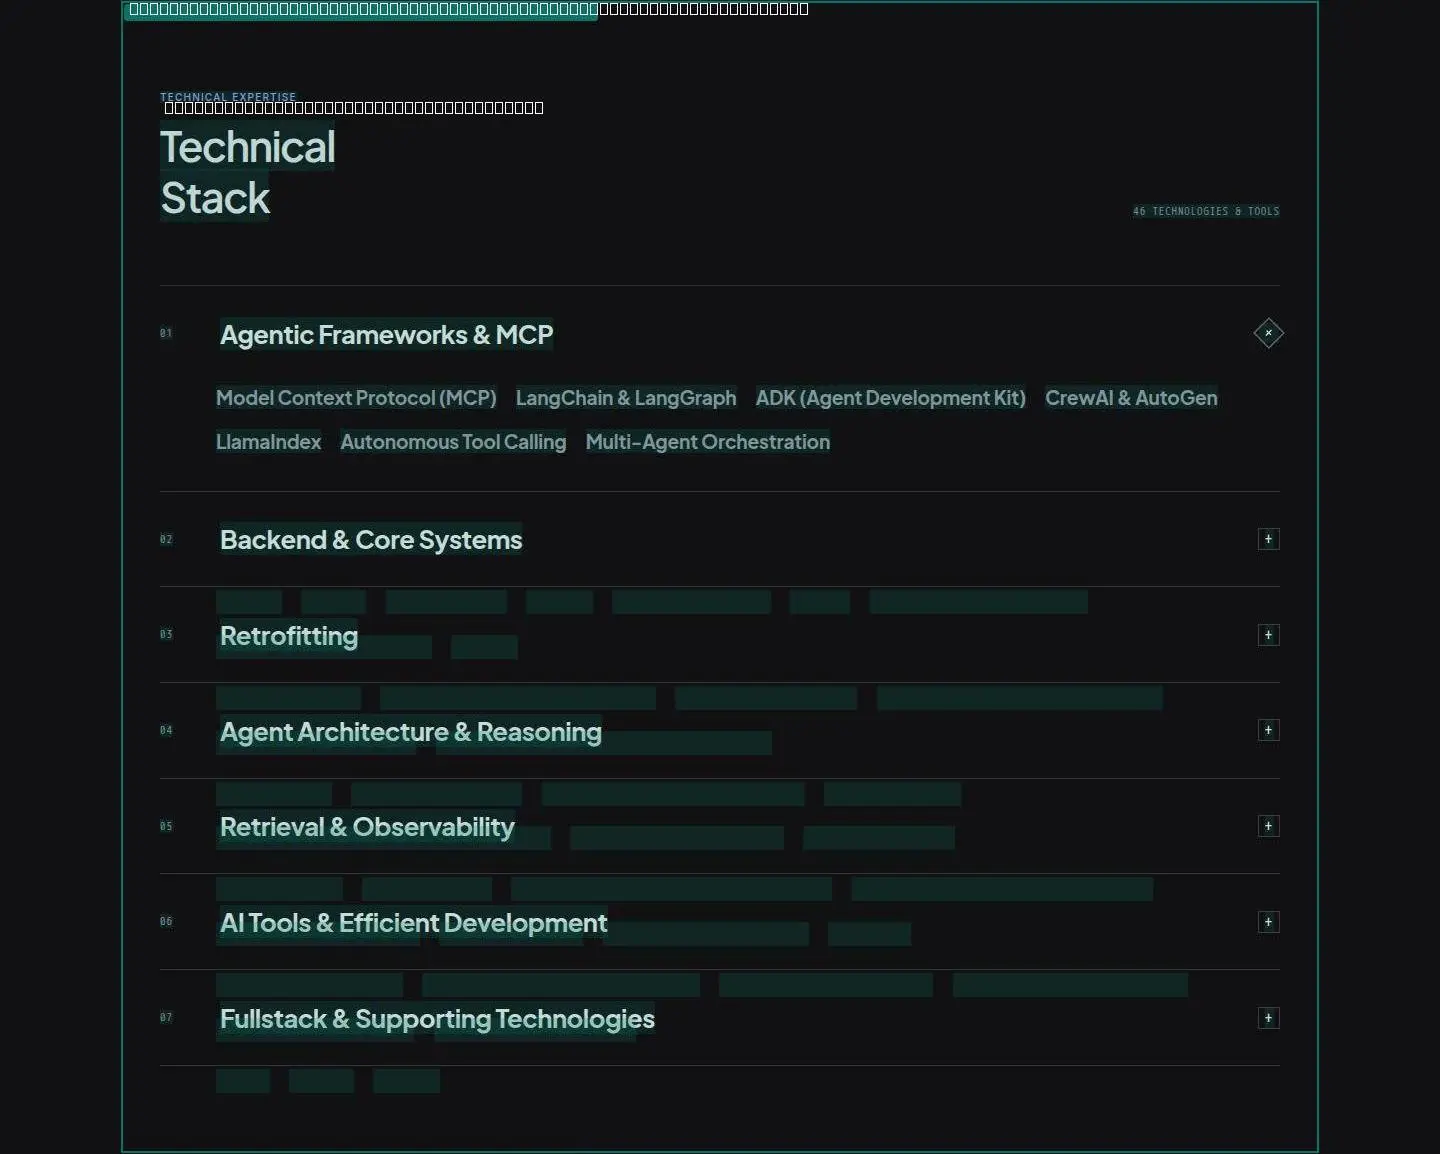Click the Technical Stack title
Image resolution: width=1440 pixels, height=1154 pixels.
pyautogui.click(x=248, y=173)
